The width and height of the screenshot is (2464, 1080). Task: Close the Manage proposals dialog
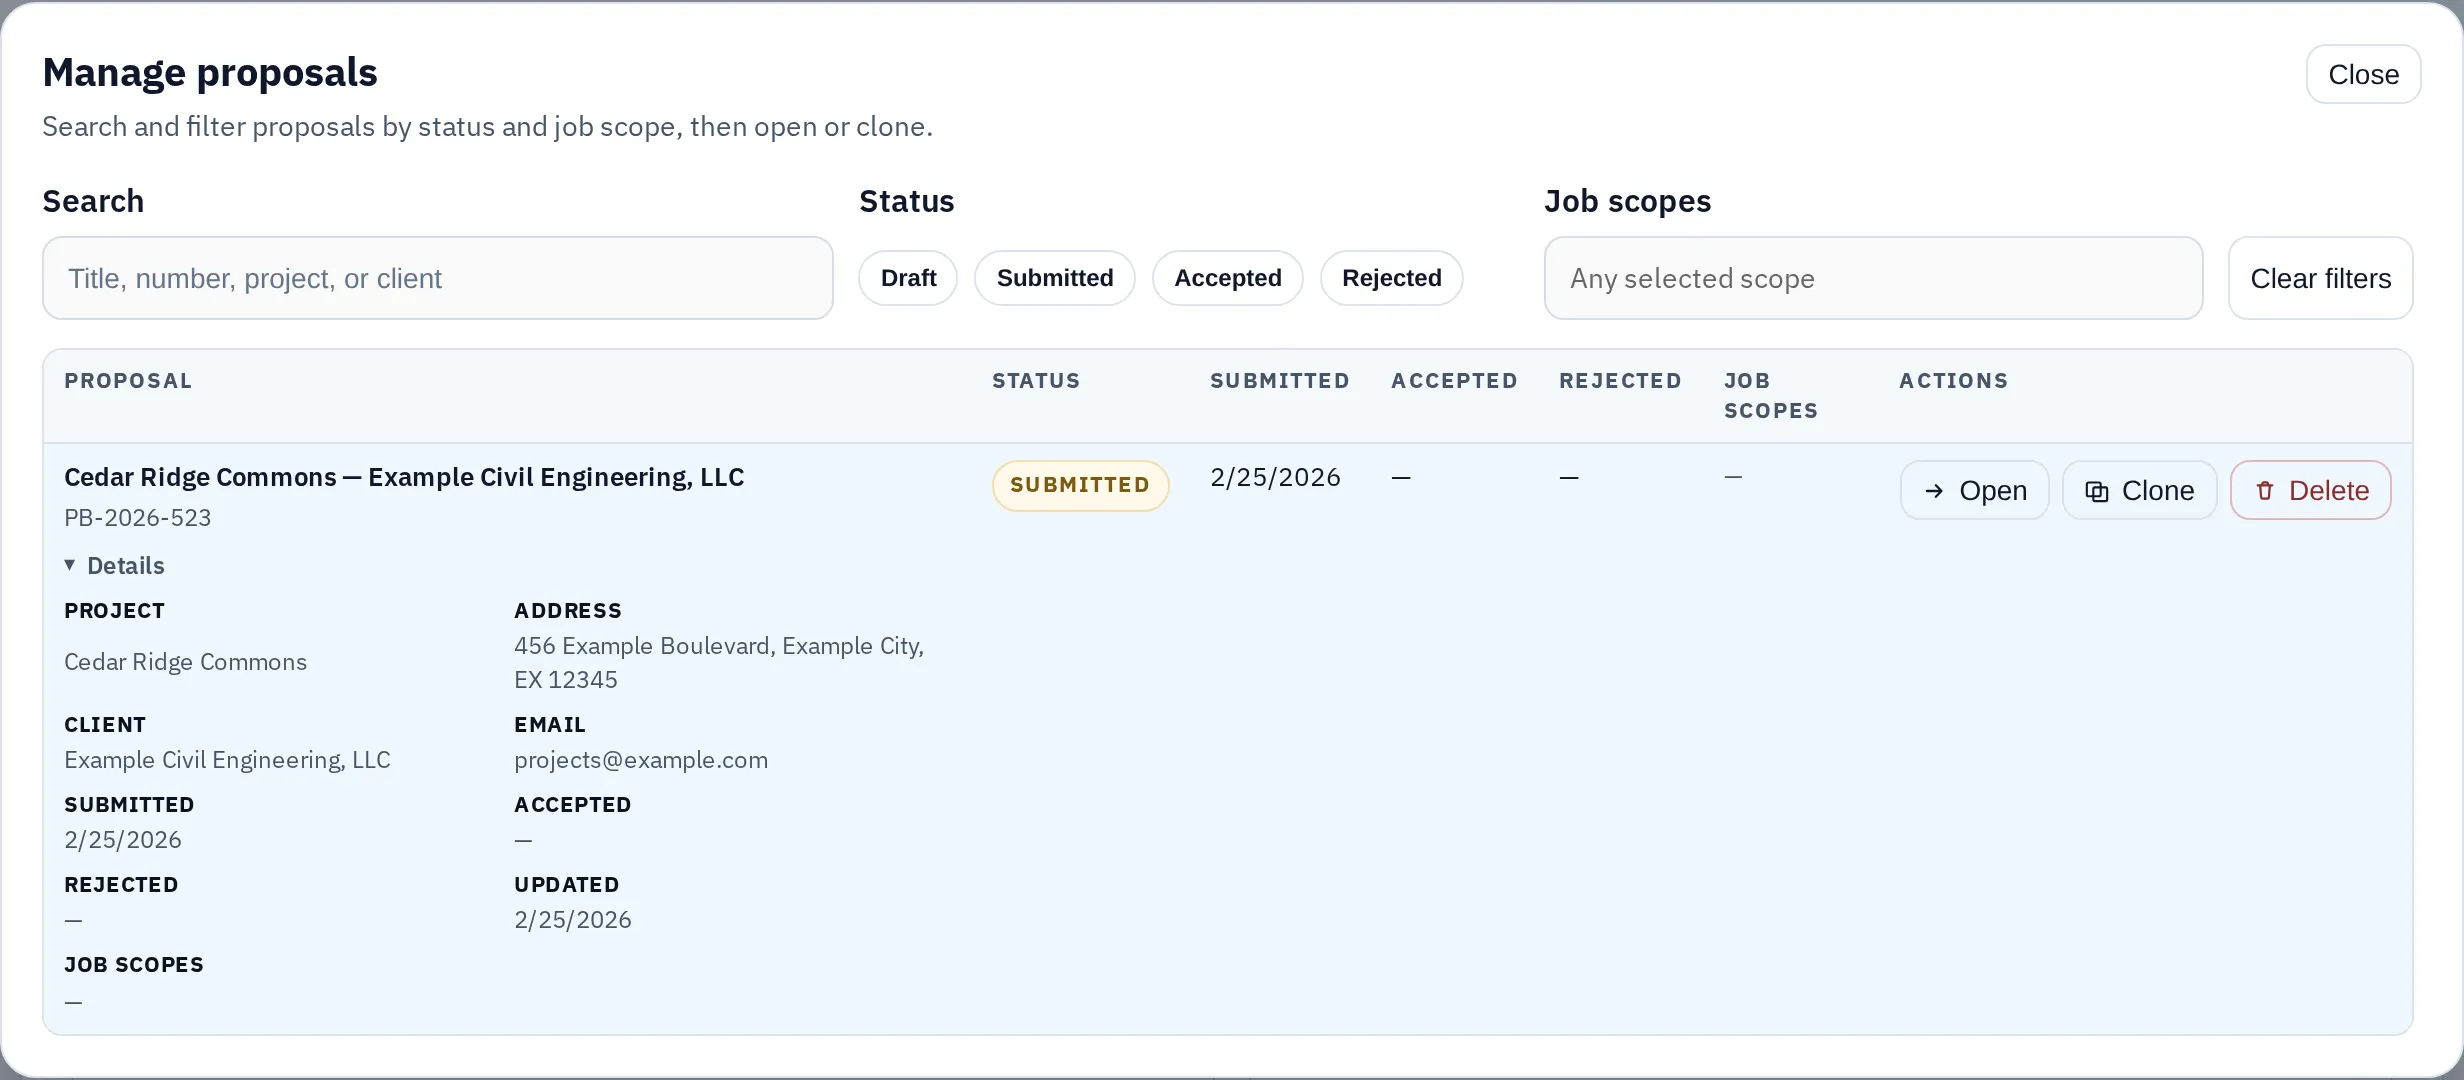(2363, 73)
